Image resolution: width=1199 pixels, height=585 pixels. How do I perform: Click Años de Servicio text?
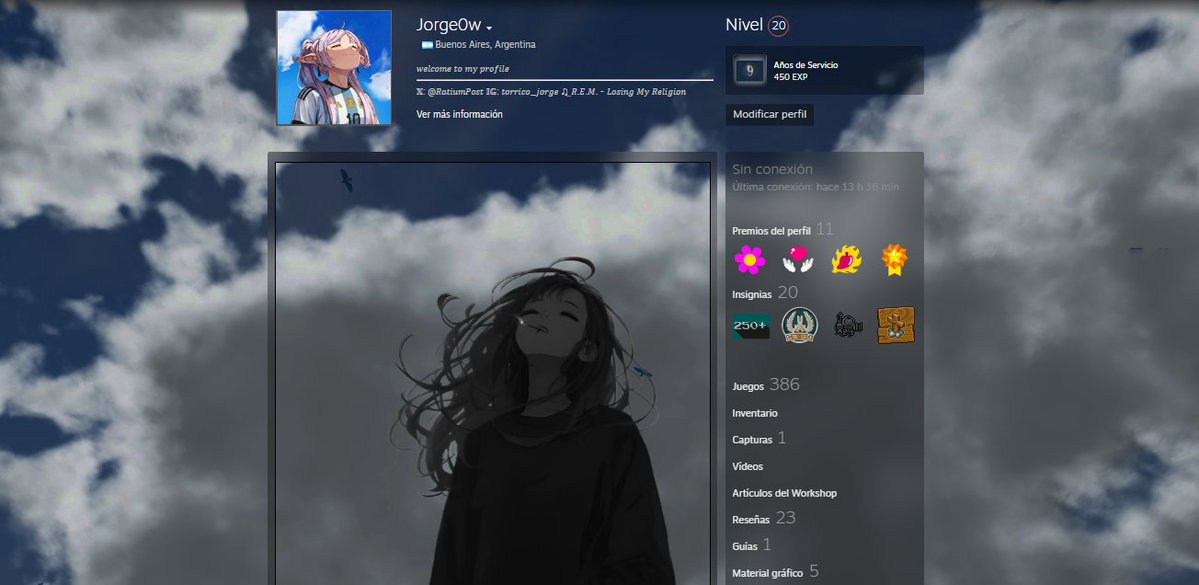(x=806, y=65)
